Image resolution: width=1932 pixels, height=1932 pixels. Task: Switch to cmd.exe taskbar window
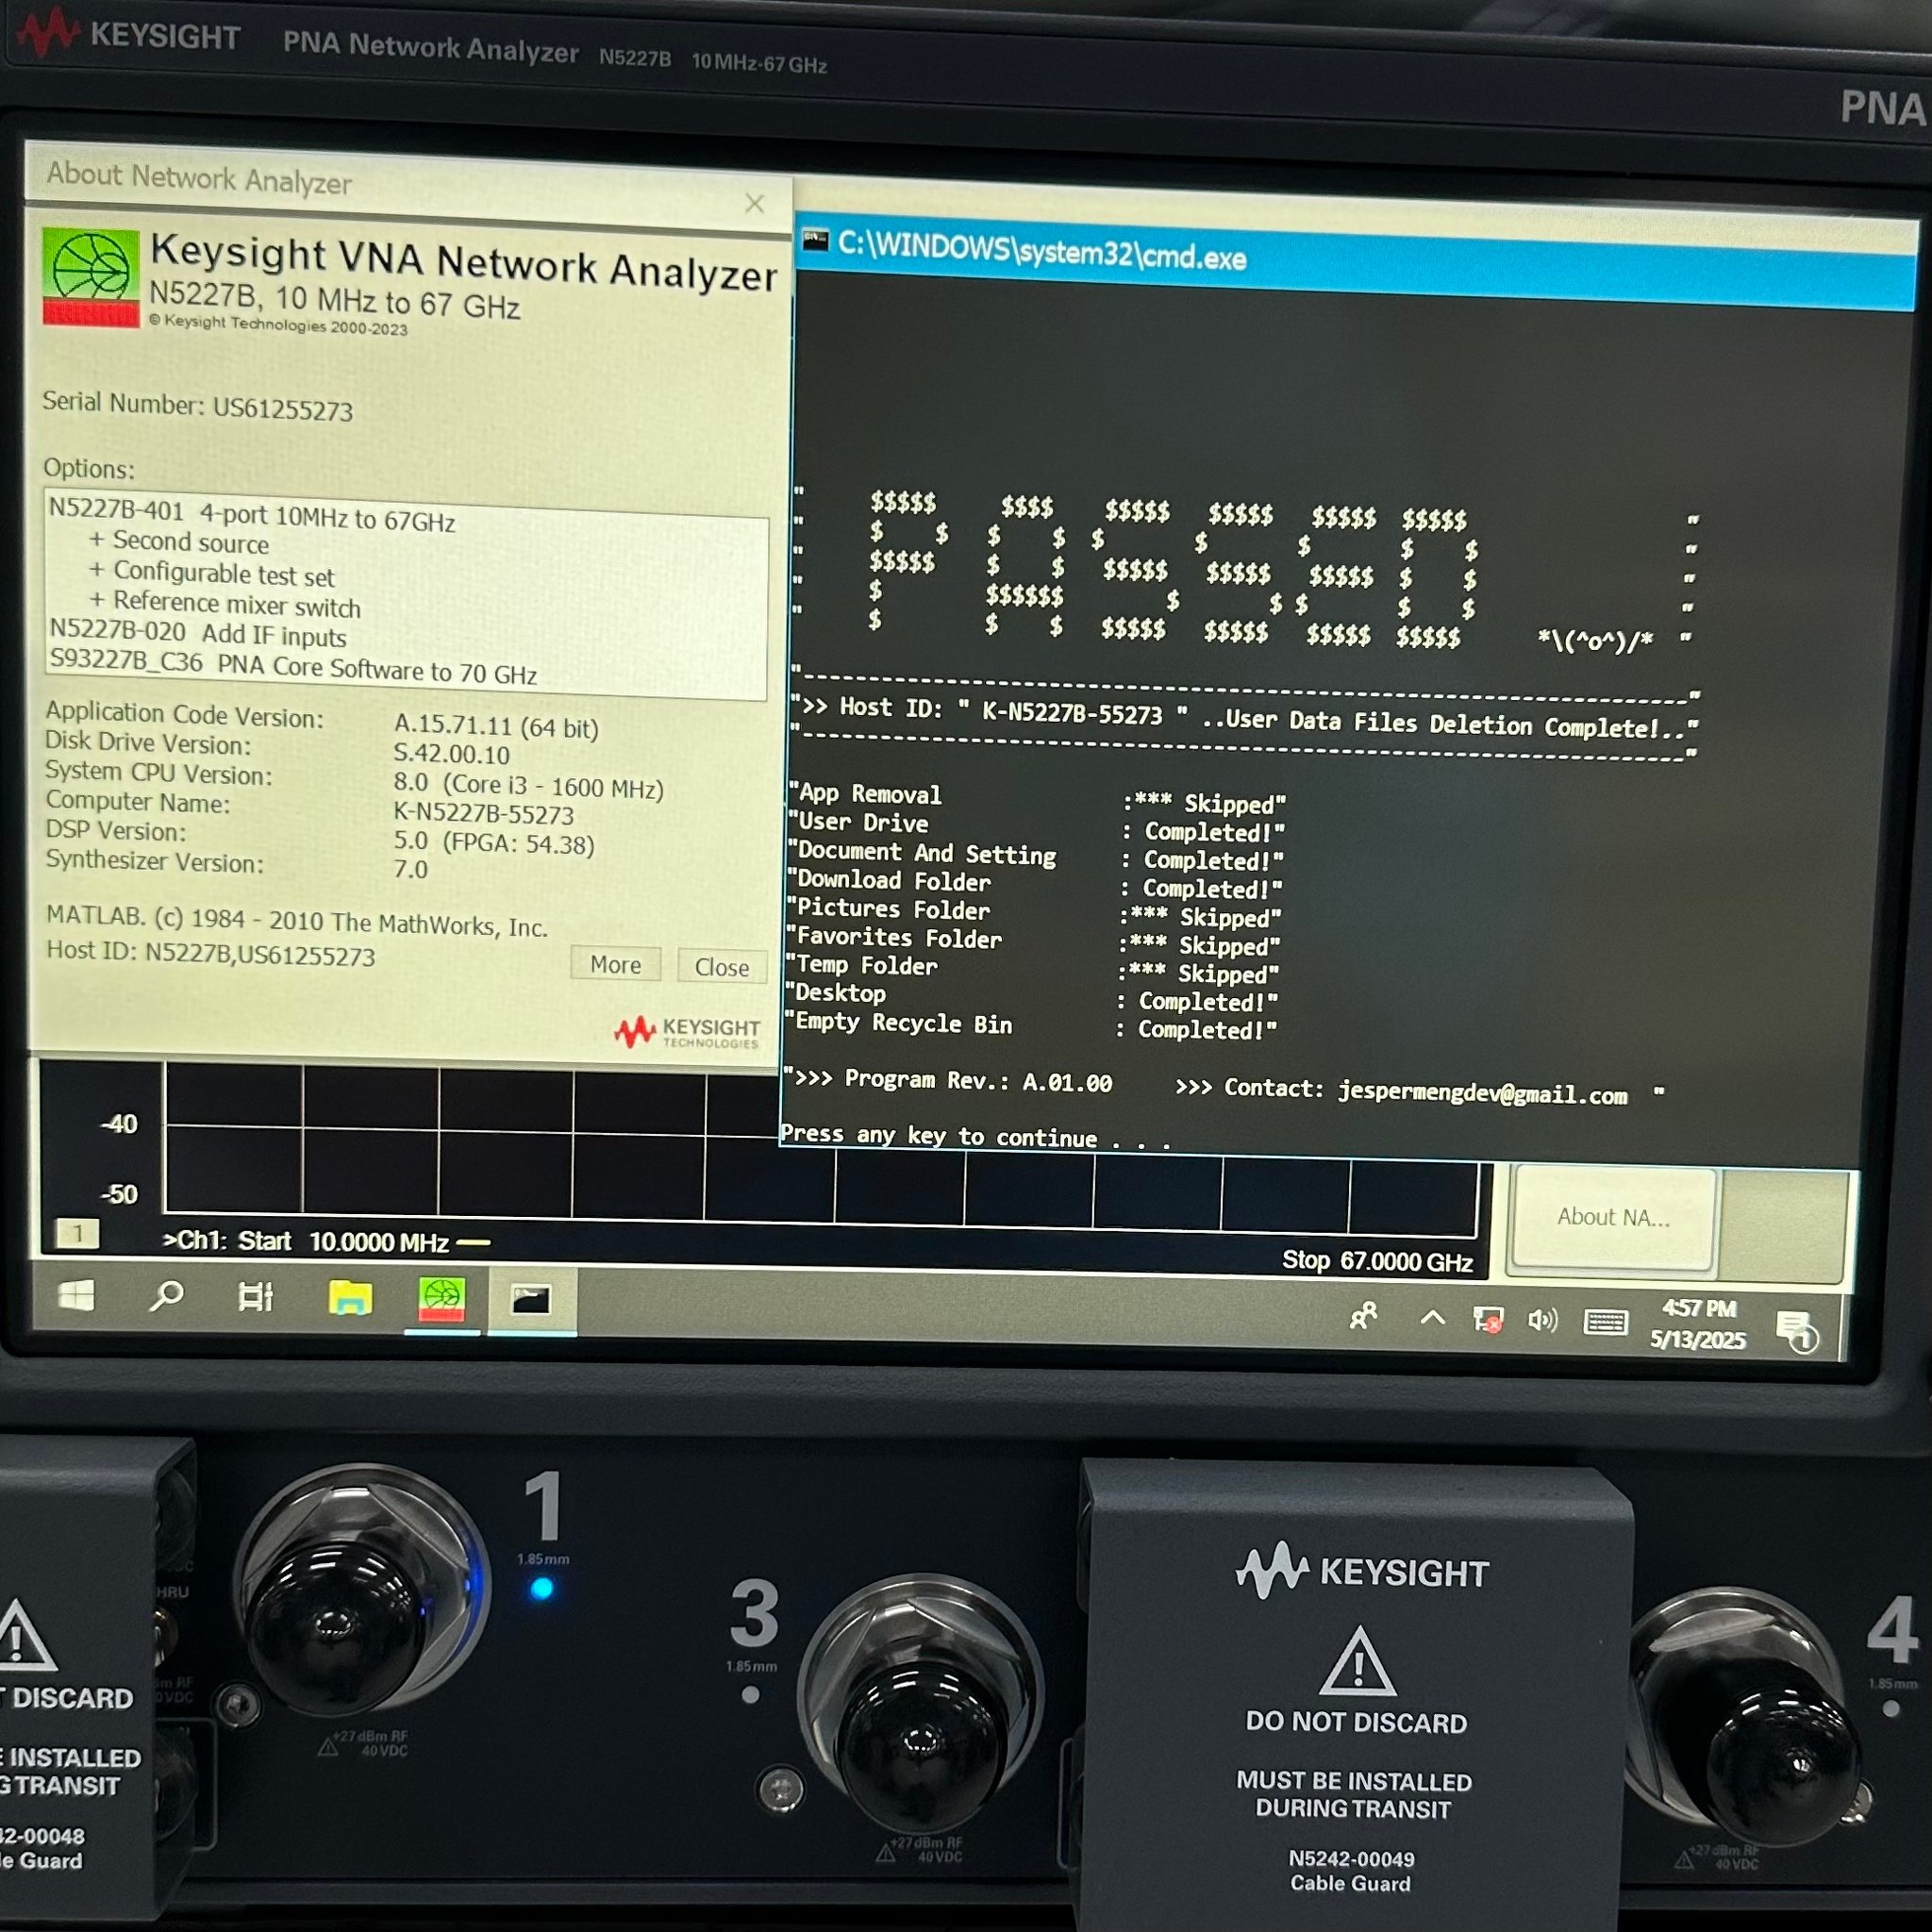tap(531, 1301)
